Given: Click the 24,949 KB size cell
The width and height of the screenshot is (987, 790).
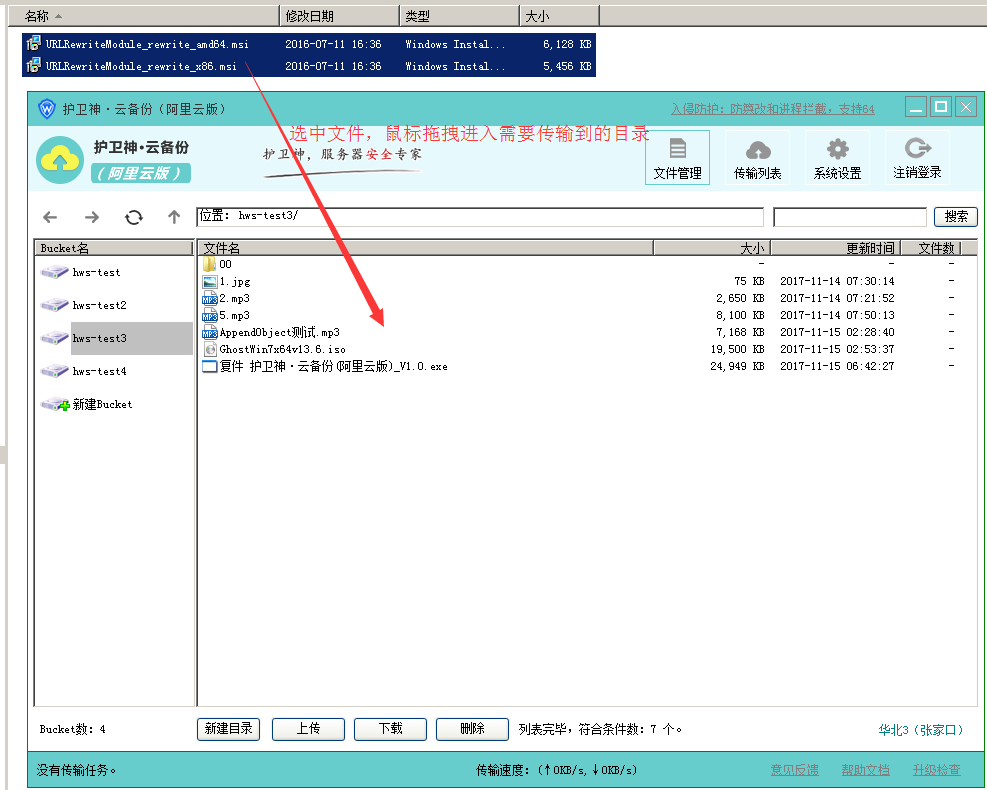Looking at the screenshot, I should [x=737, y=366].
